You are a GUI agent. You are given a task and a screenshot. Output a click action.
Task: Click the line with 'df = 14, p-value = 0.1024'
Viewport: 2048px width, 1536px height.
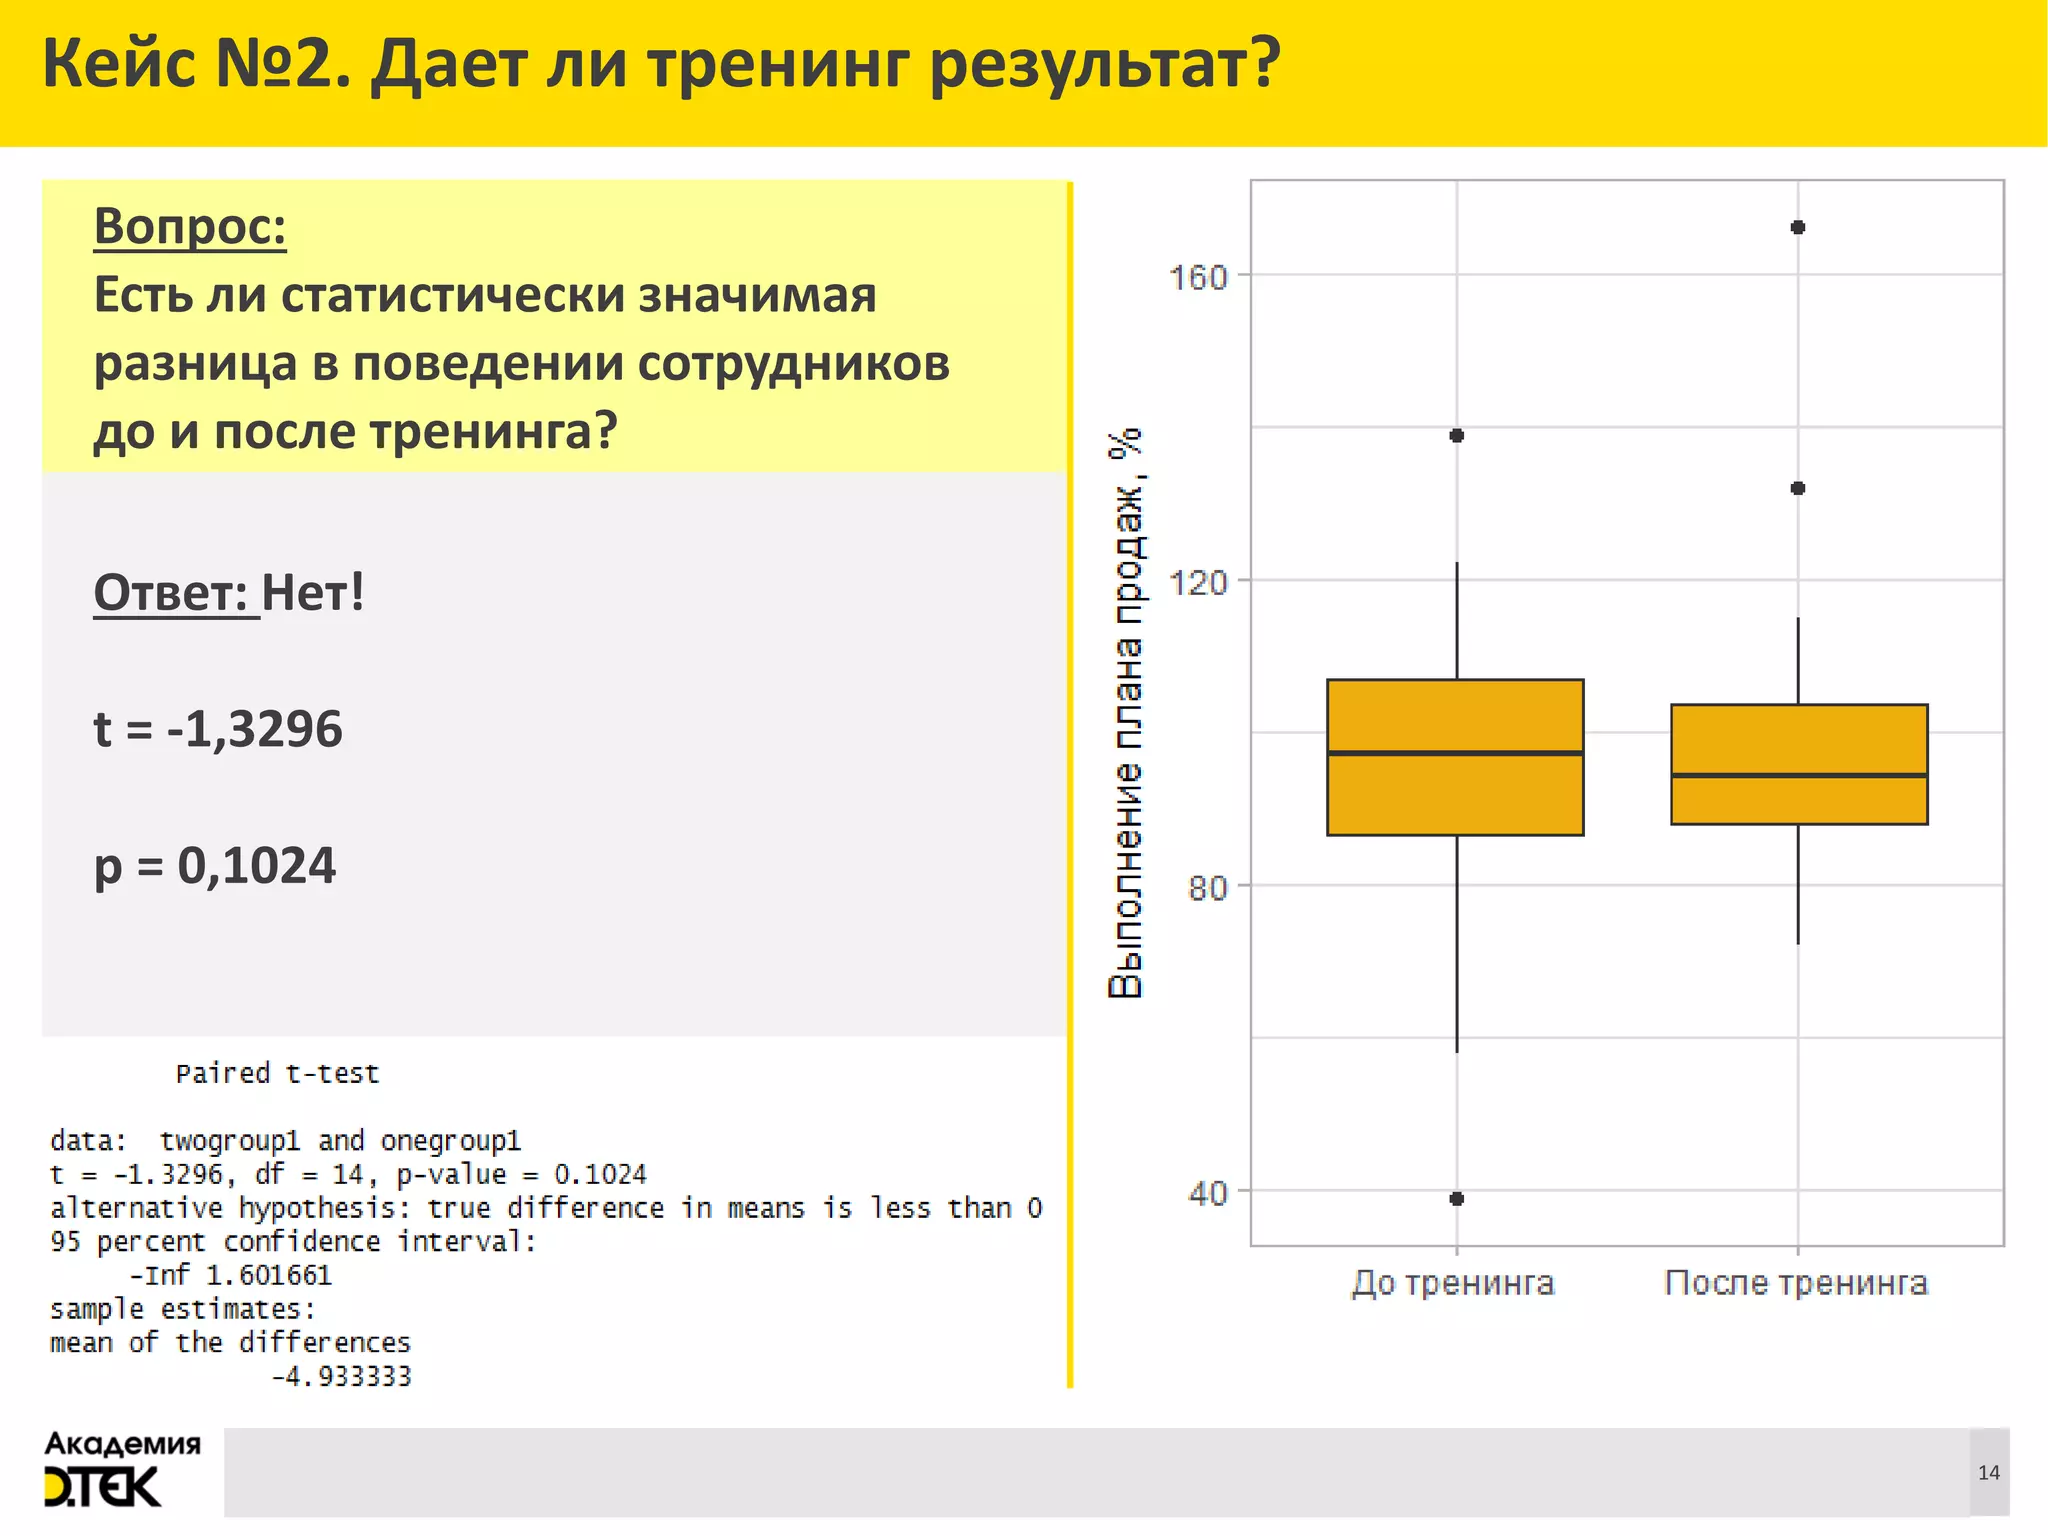pyautogui.click(x=348, y=1175)
